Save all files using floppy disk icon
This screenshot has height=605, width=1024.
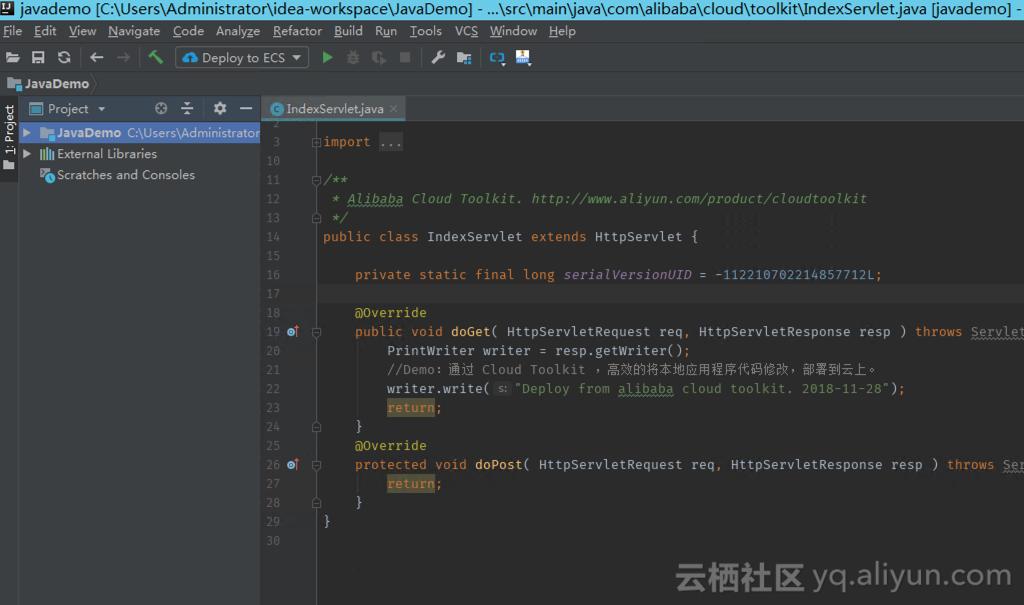pyautogui.click(x=38, y=58)
